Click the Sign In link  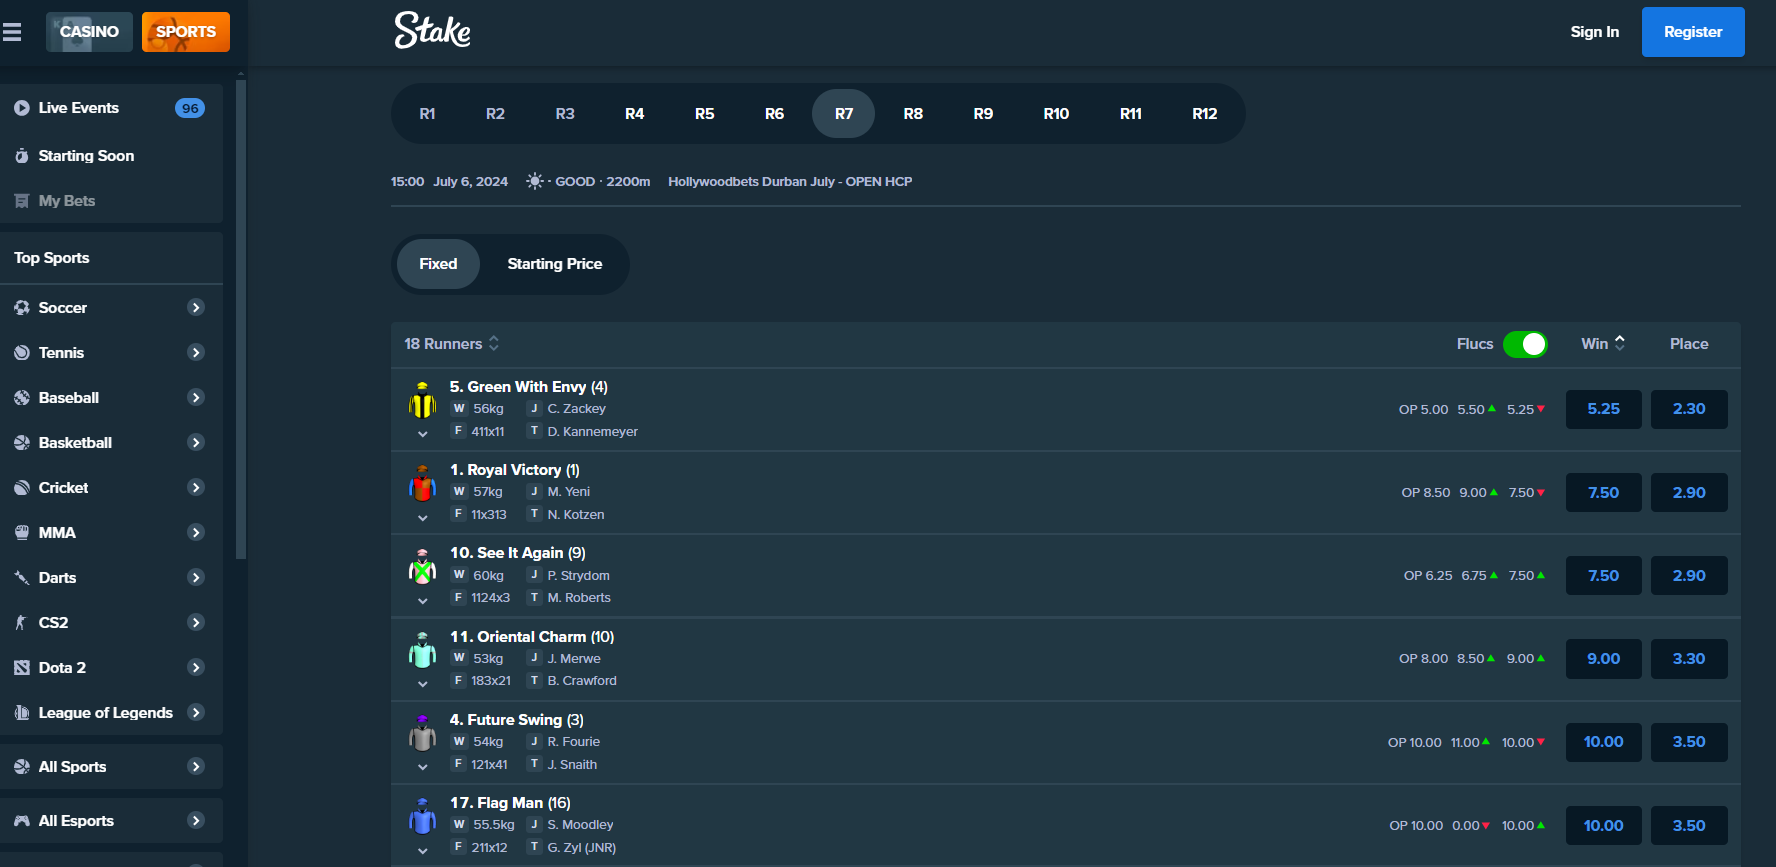click(x=1594, y=32)
